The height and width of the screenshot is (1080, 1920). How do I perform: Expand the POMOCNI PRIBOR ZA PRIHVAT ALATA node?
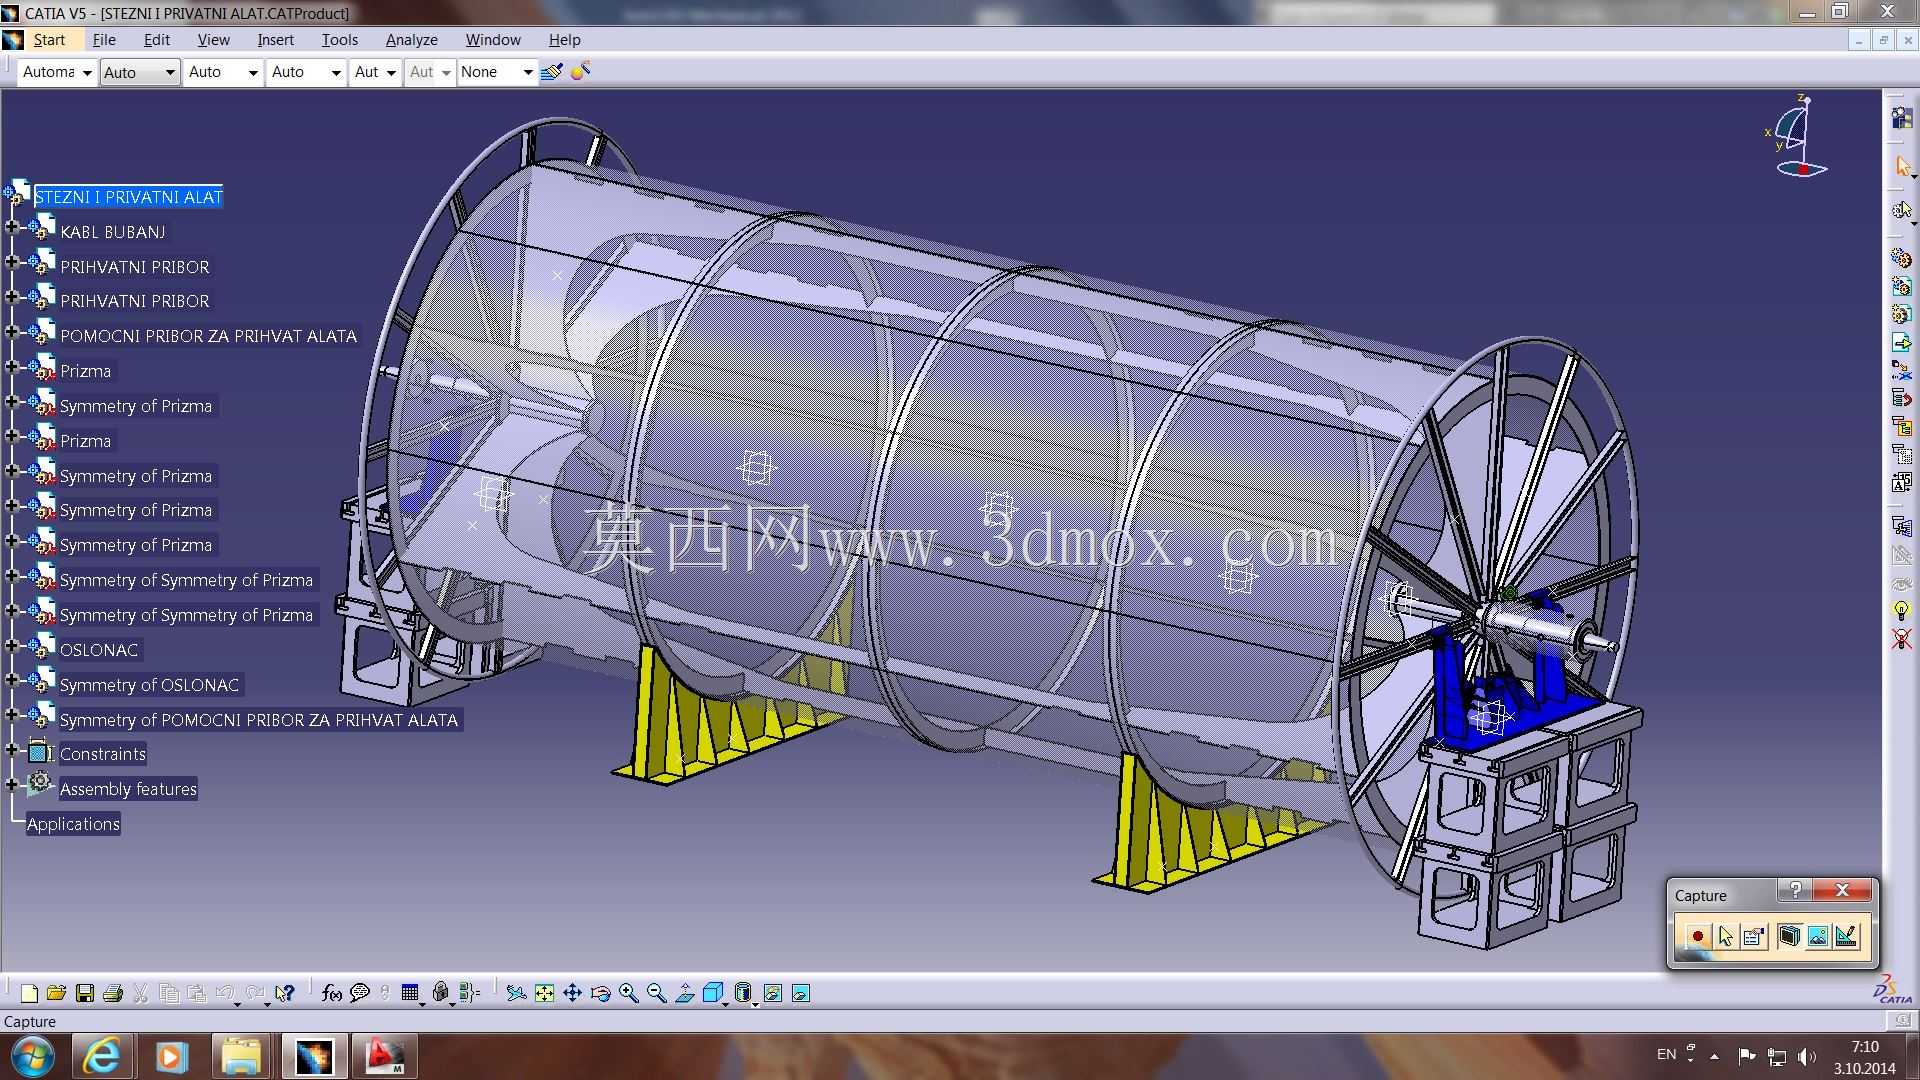point(12,332)
